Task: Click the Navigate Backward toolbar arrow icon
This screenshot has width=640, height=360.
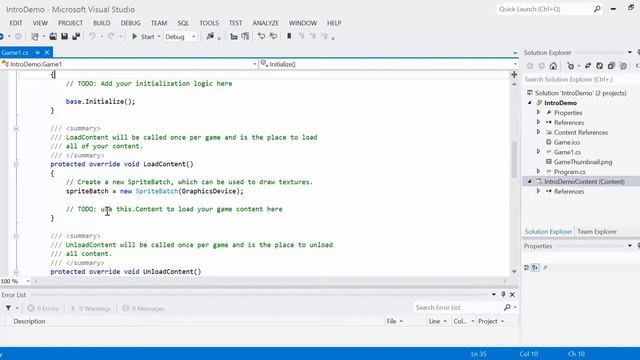Action: point(261,37)
